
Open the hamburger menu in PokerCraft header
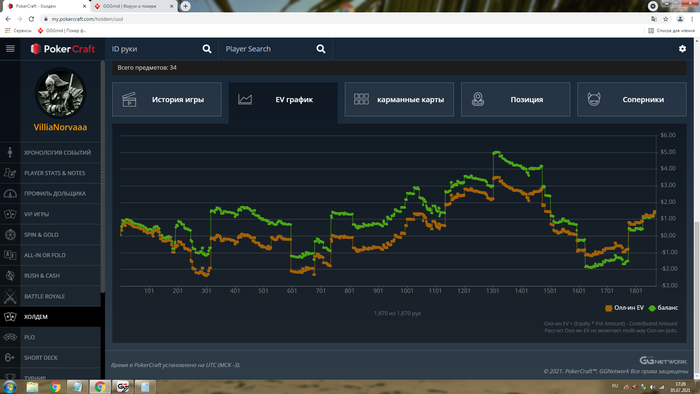pos(10,49)
